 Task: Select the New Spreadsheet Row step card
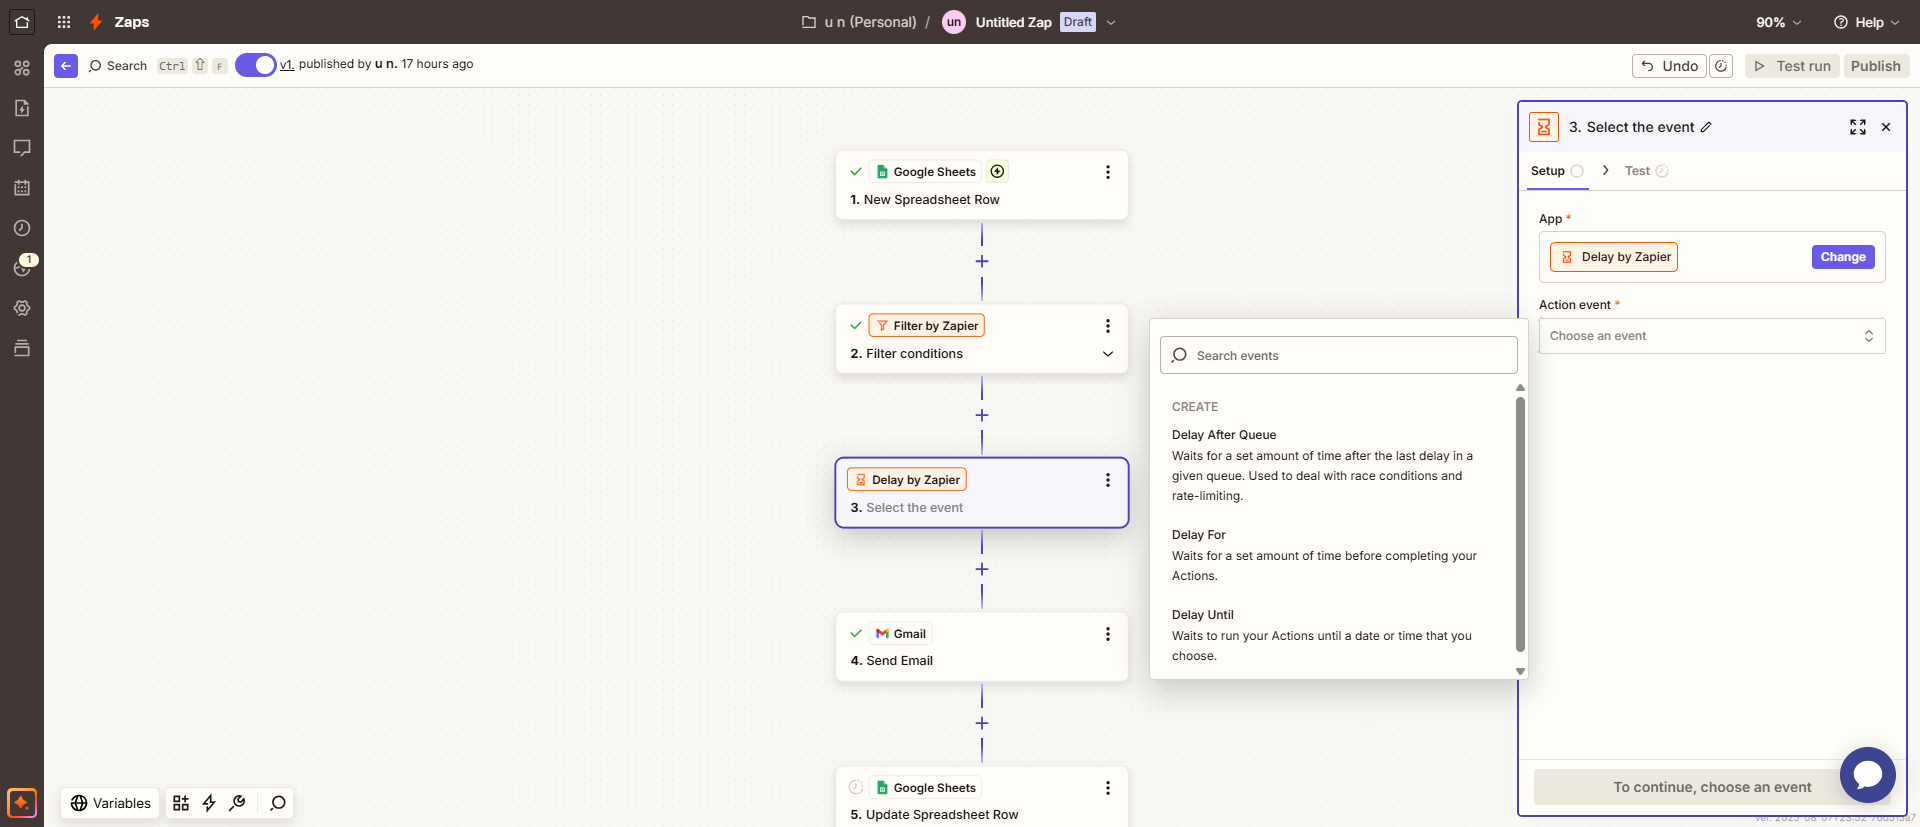tap(982, 185)
